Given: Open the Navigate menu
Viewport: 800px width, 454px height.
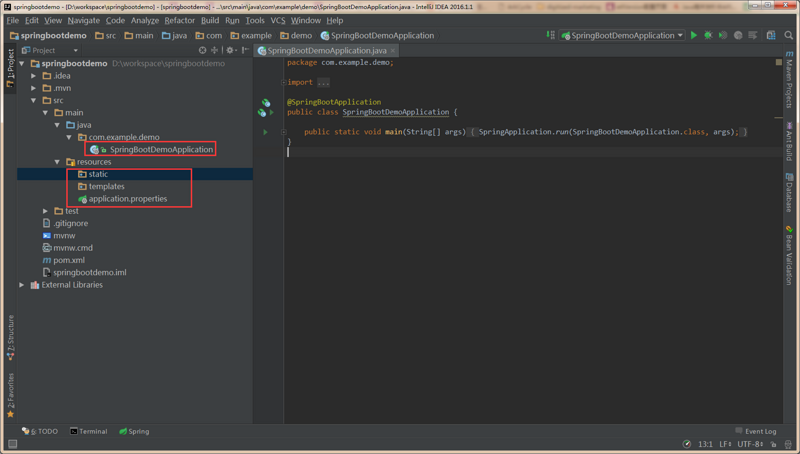Looking at the screenshot, I should click(84, 20).
